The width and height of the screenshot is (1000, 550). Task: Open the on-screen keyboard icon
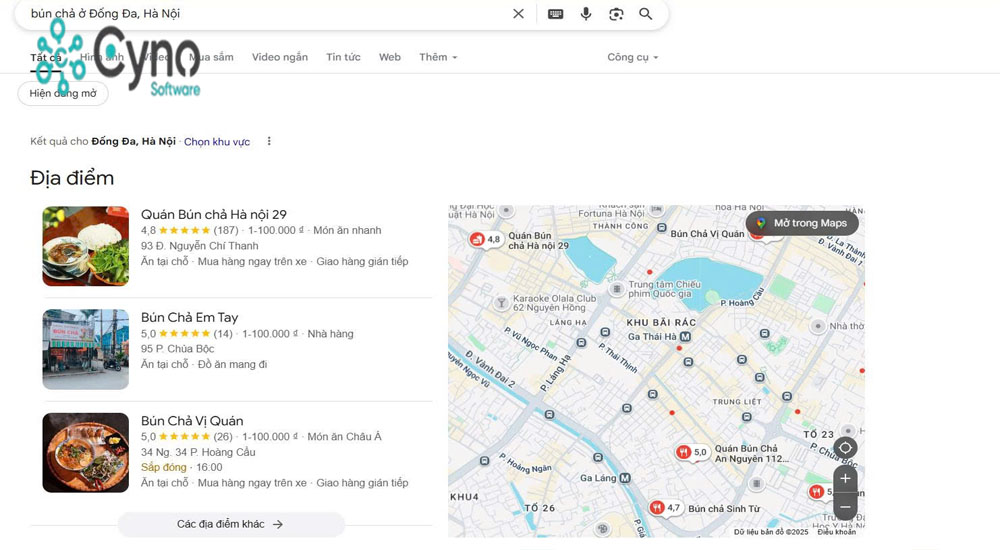point(555,14)
